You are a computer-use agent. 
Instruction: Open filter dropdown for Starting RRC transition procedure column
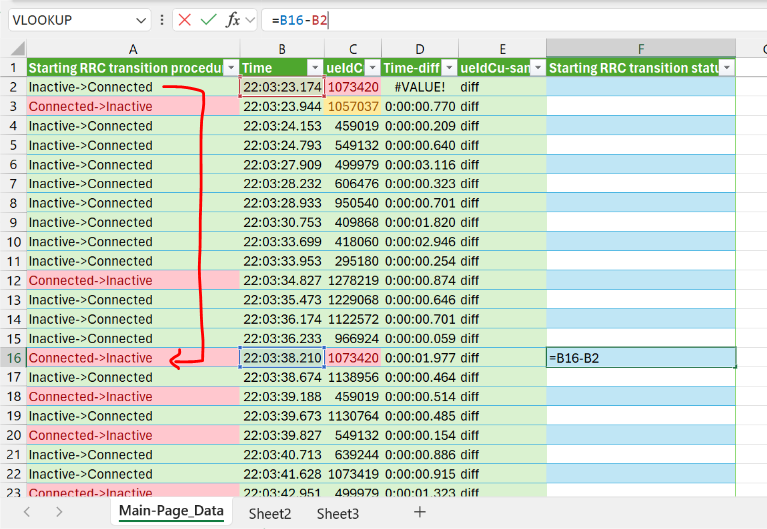tap(231, 68)
